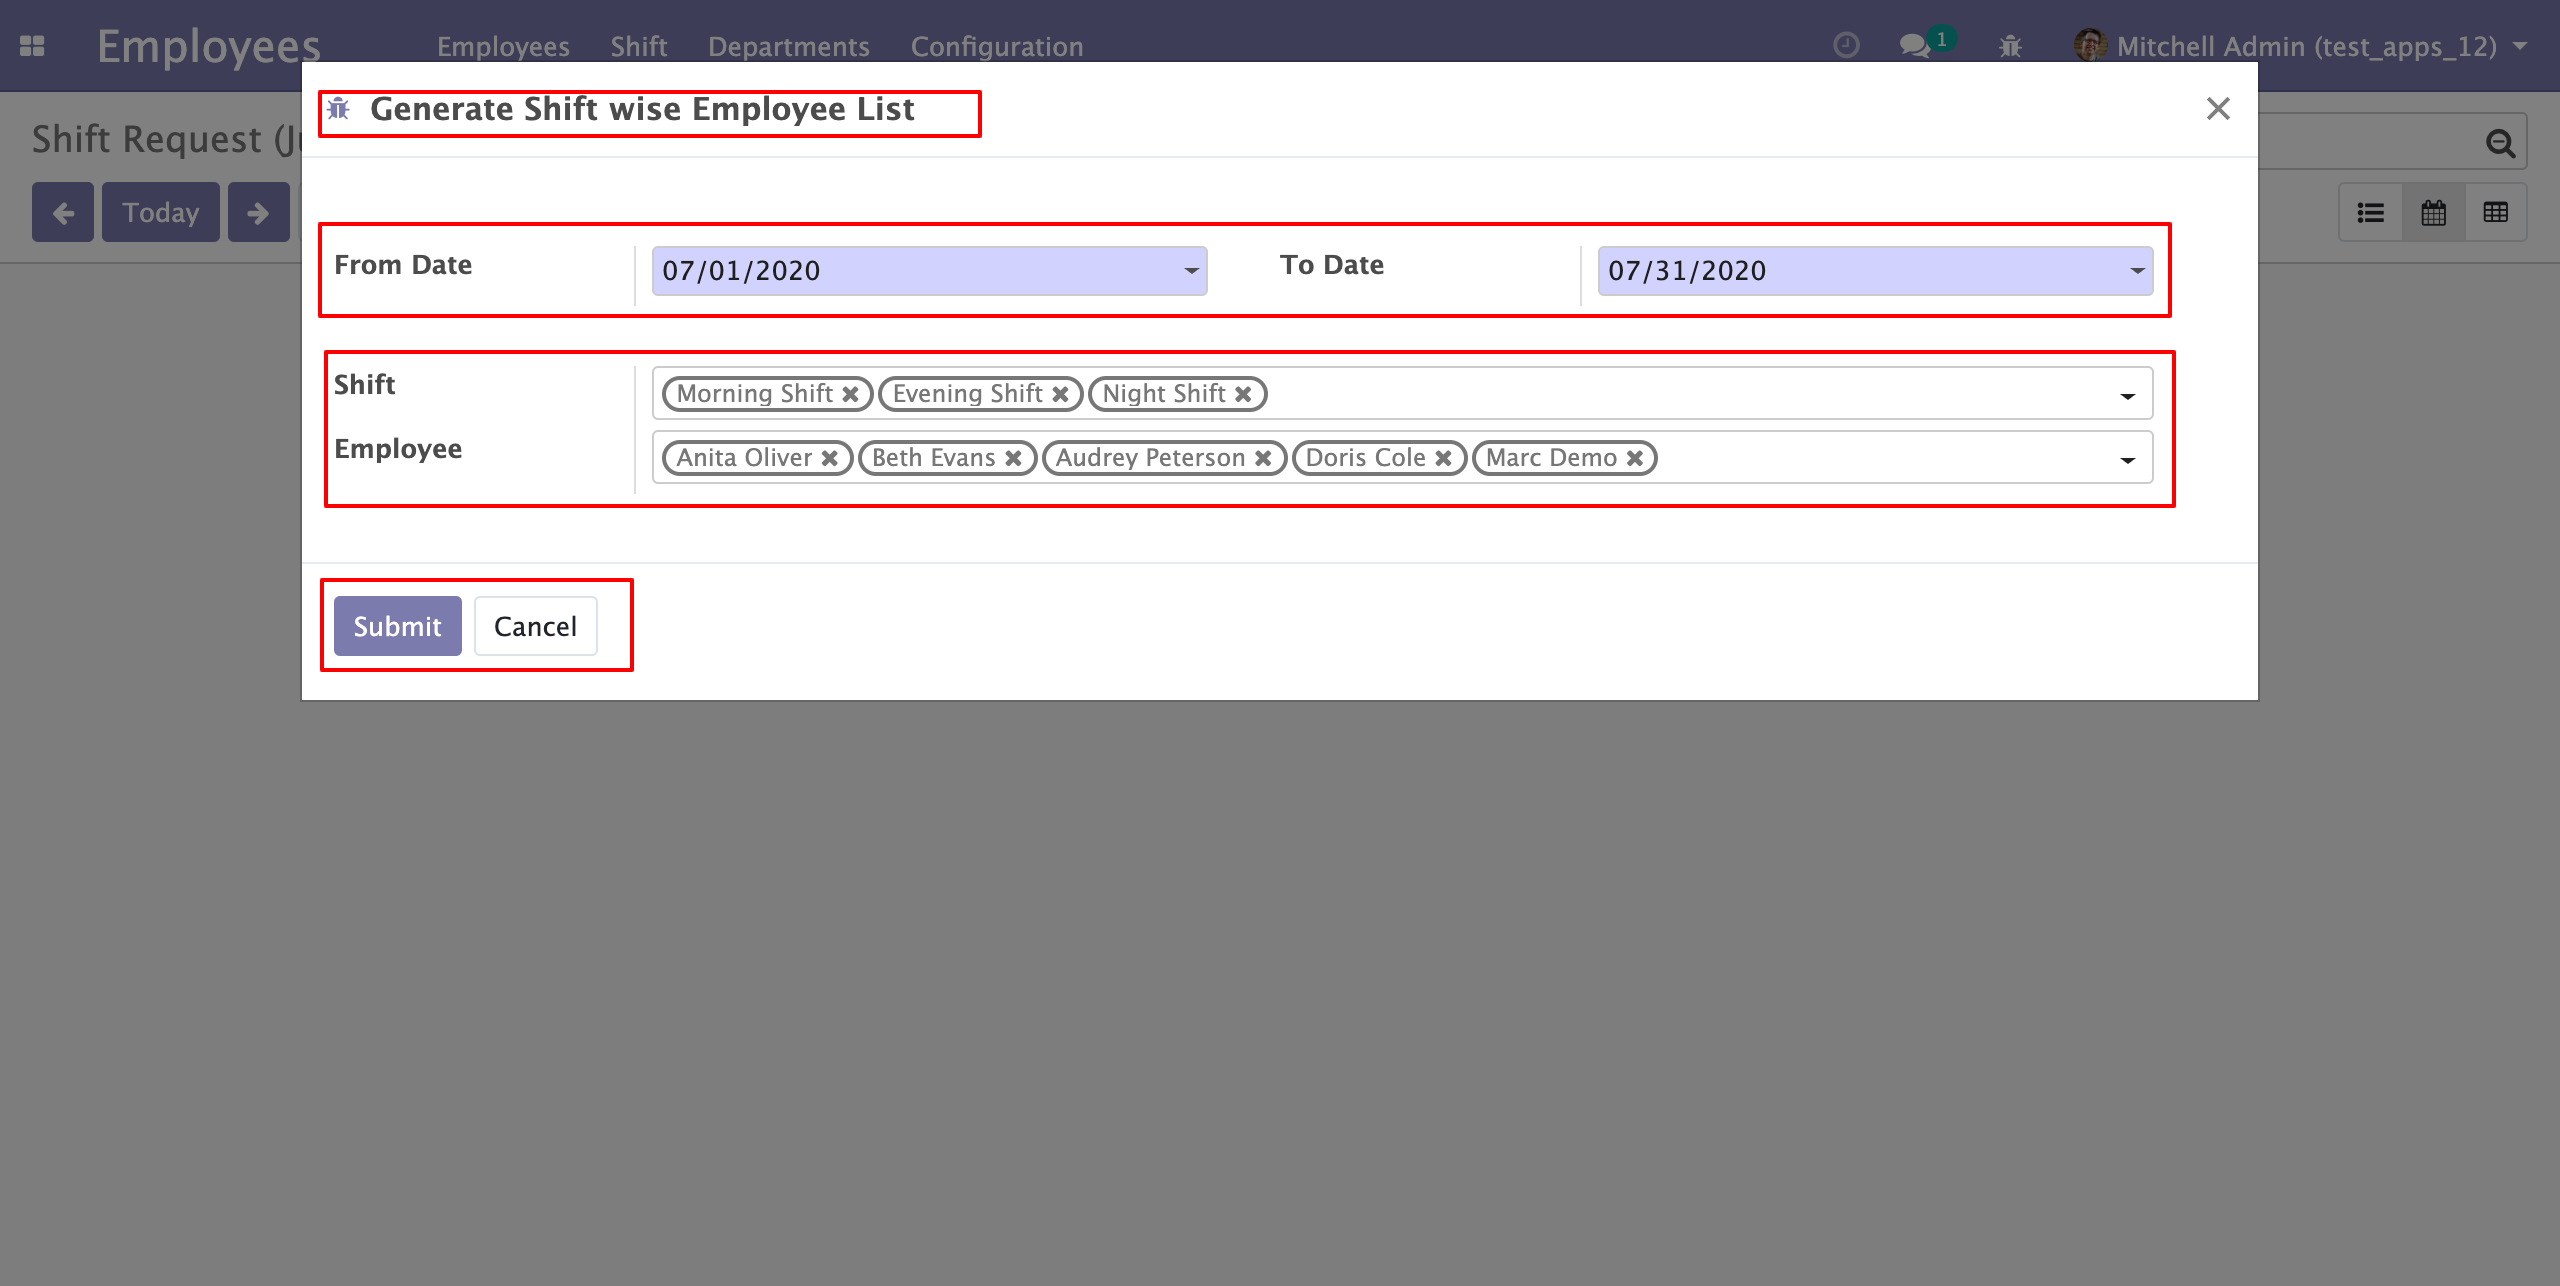Click the Shift field label

tap(365, 385)
